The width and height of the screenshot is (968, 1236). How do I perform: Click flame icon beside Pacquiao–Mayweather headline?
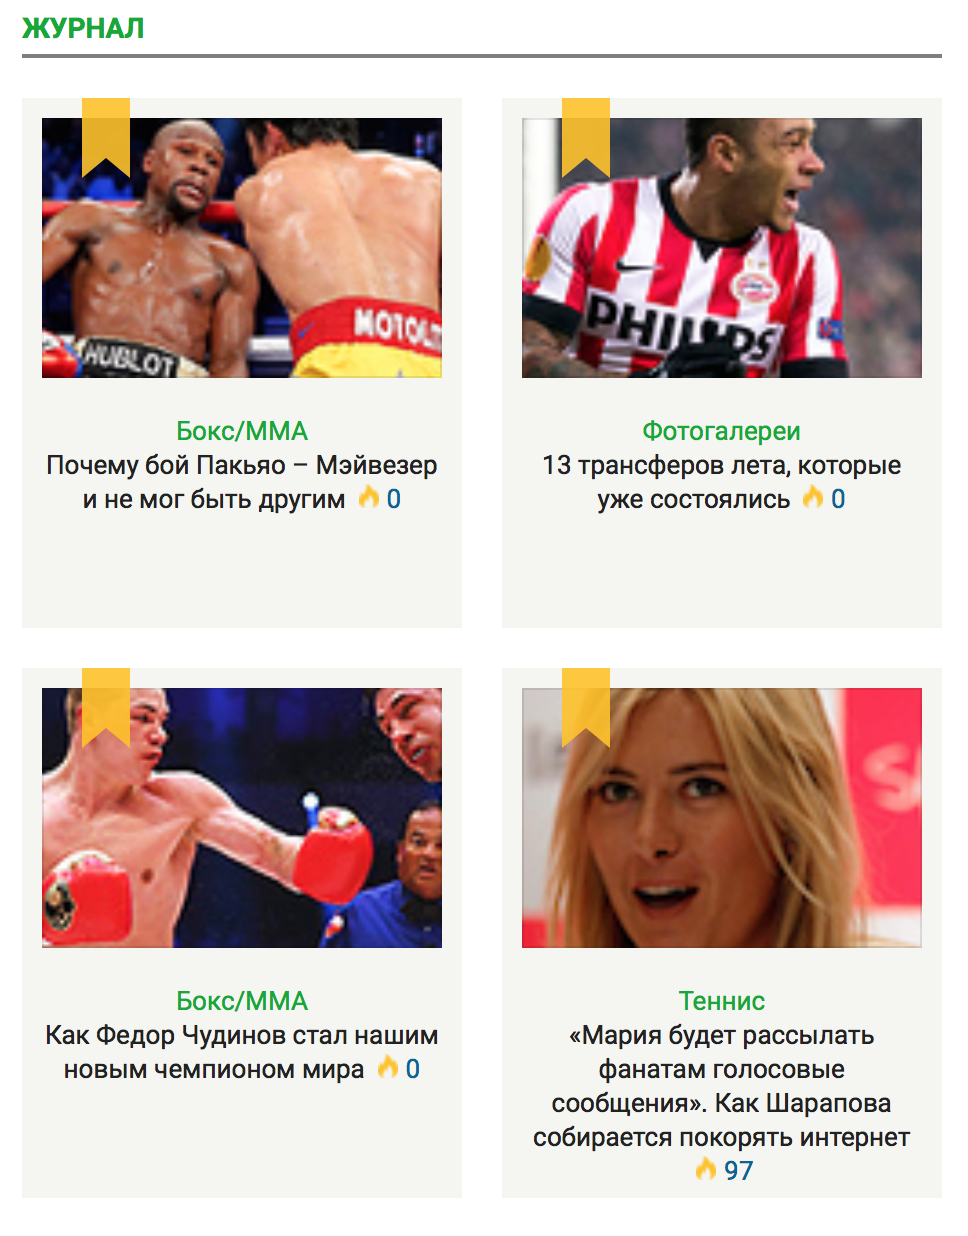369,497
